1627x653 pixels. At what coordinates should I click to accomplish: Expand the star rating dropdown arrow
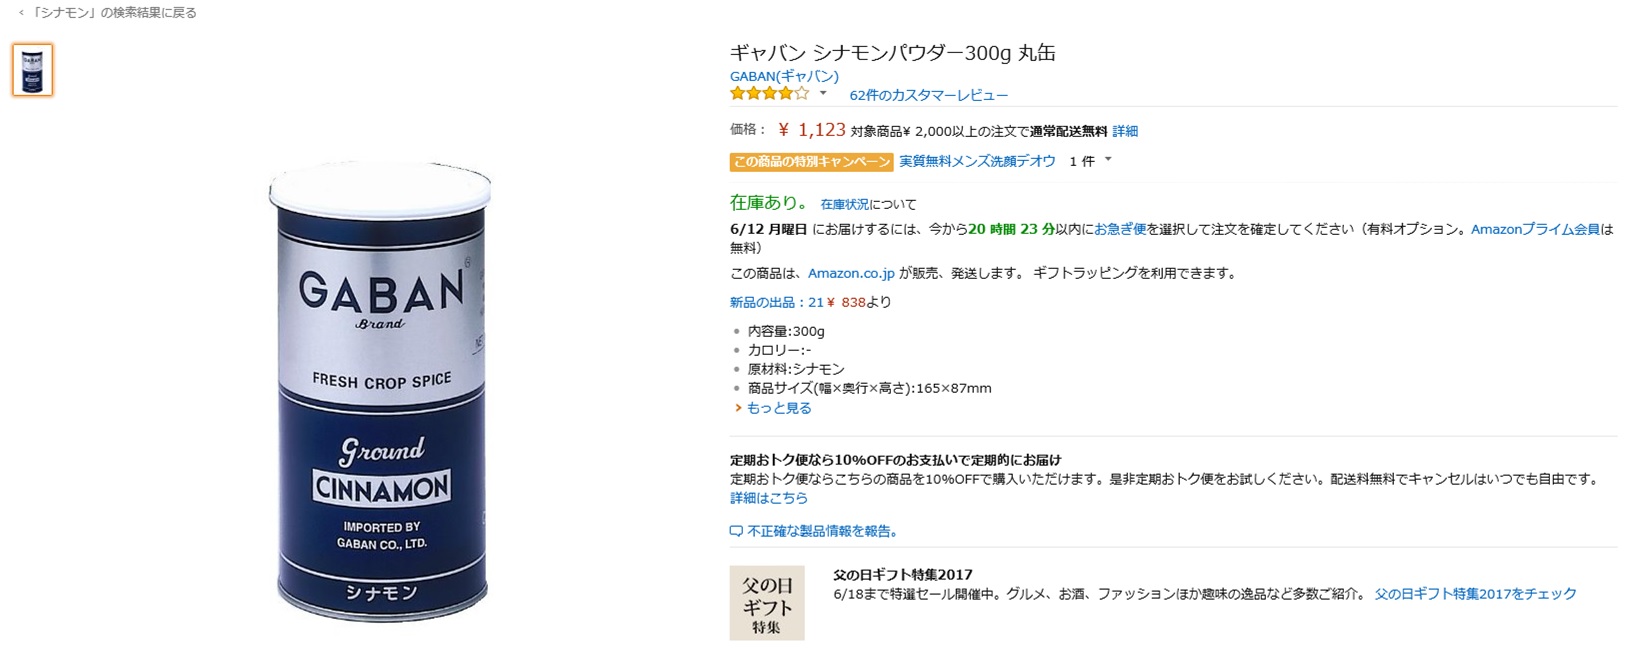[x=823, y=94]
